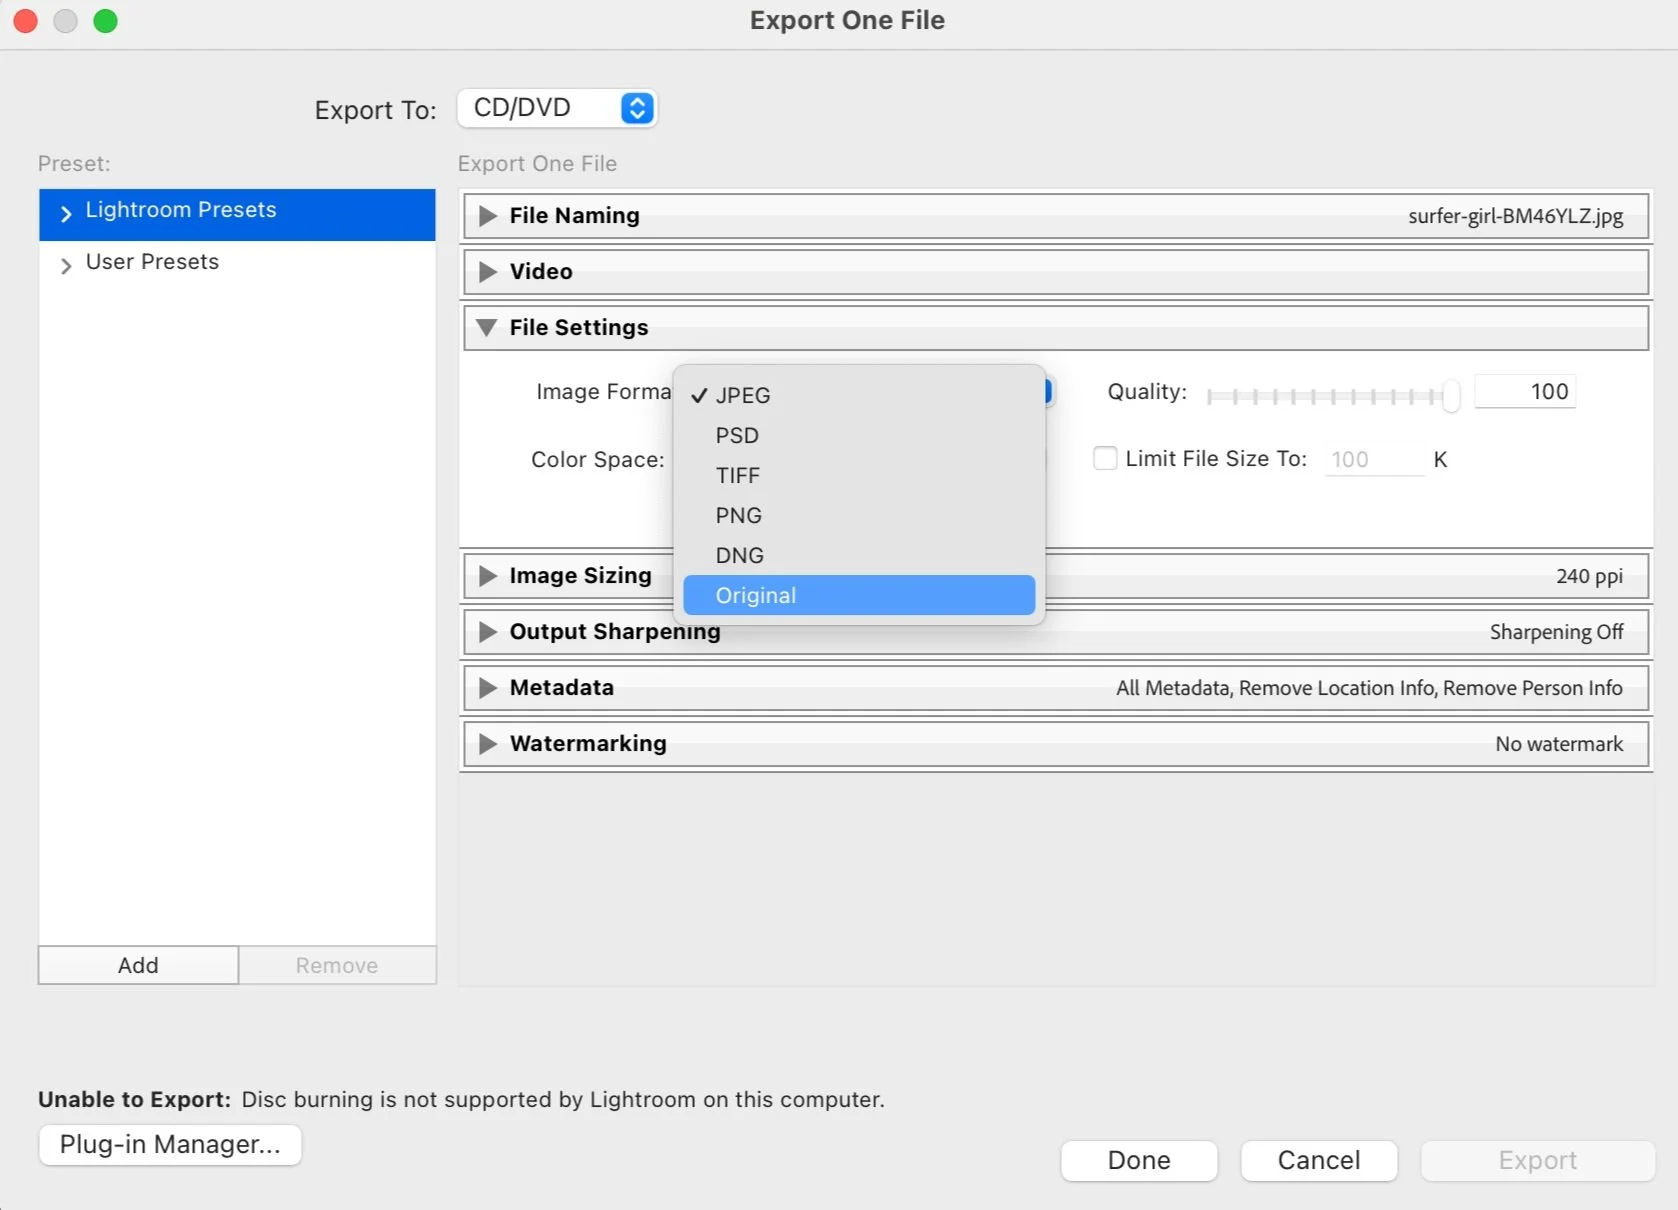Expand the Video settings section
Screen dimensions: 1678x1210
pyautogui.click(x=487, y=271)
